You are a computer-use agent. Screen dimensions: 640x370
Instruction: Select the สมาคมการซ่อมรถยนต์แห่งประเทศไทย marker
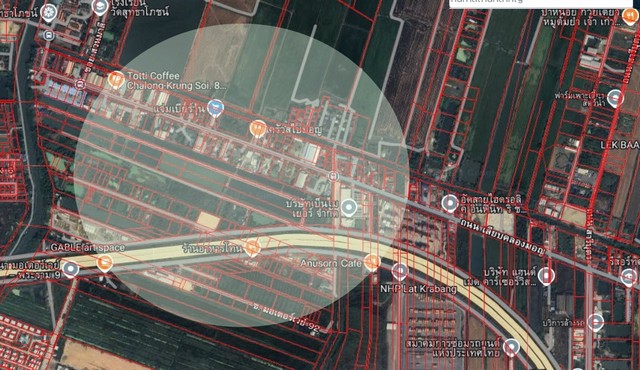[511, 348]
